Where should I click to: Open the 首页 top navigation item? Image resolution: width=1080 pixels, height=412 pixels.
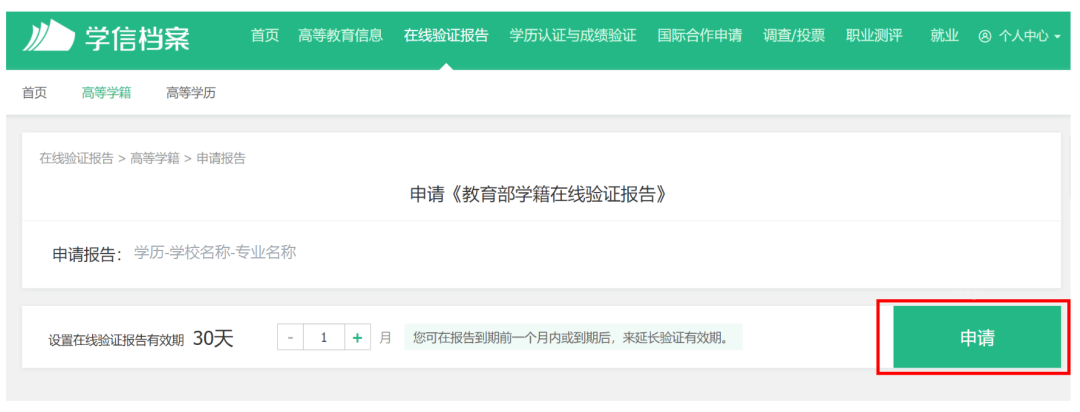(264, 35)
